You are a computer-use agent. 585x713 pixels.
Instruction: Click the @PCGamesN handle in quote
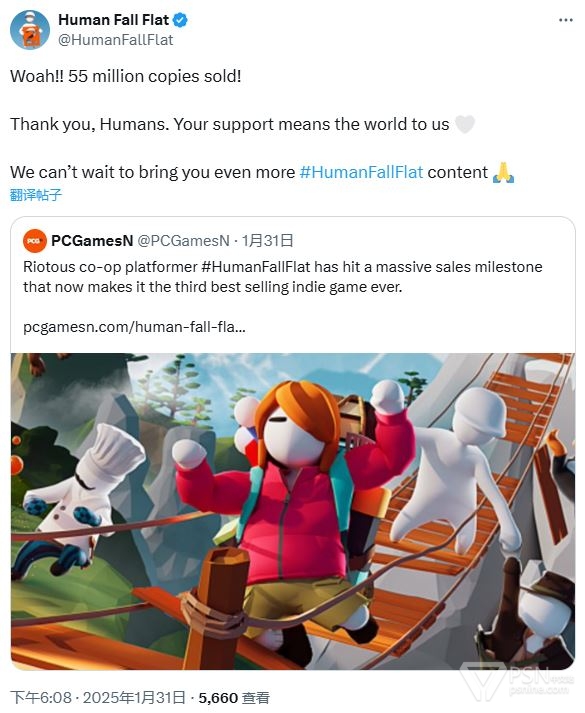click(x=183, y=241)
